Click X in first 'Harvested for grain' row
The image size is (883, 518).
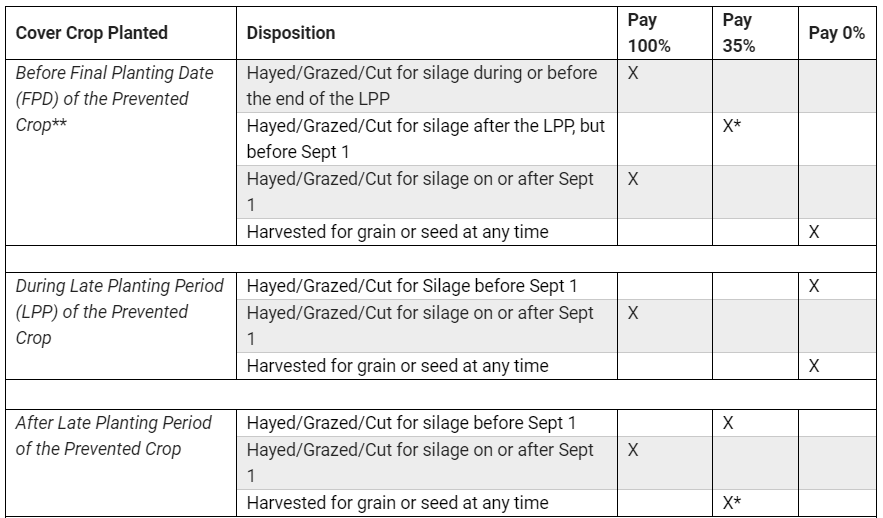pyautogui.click(x=814, y=232)
